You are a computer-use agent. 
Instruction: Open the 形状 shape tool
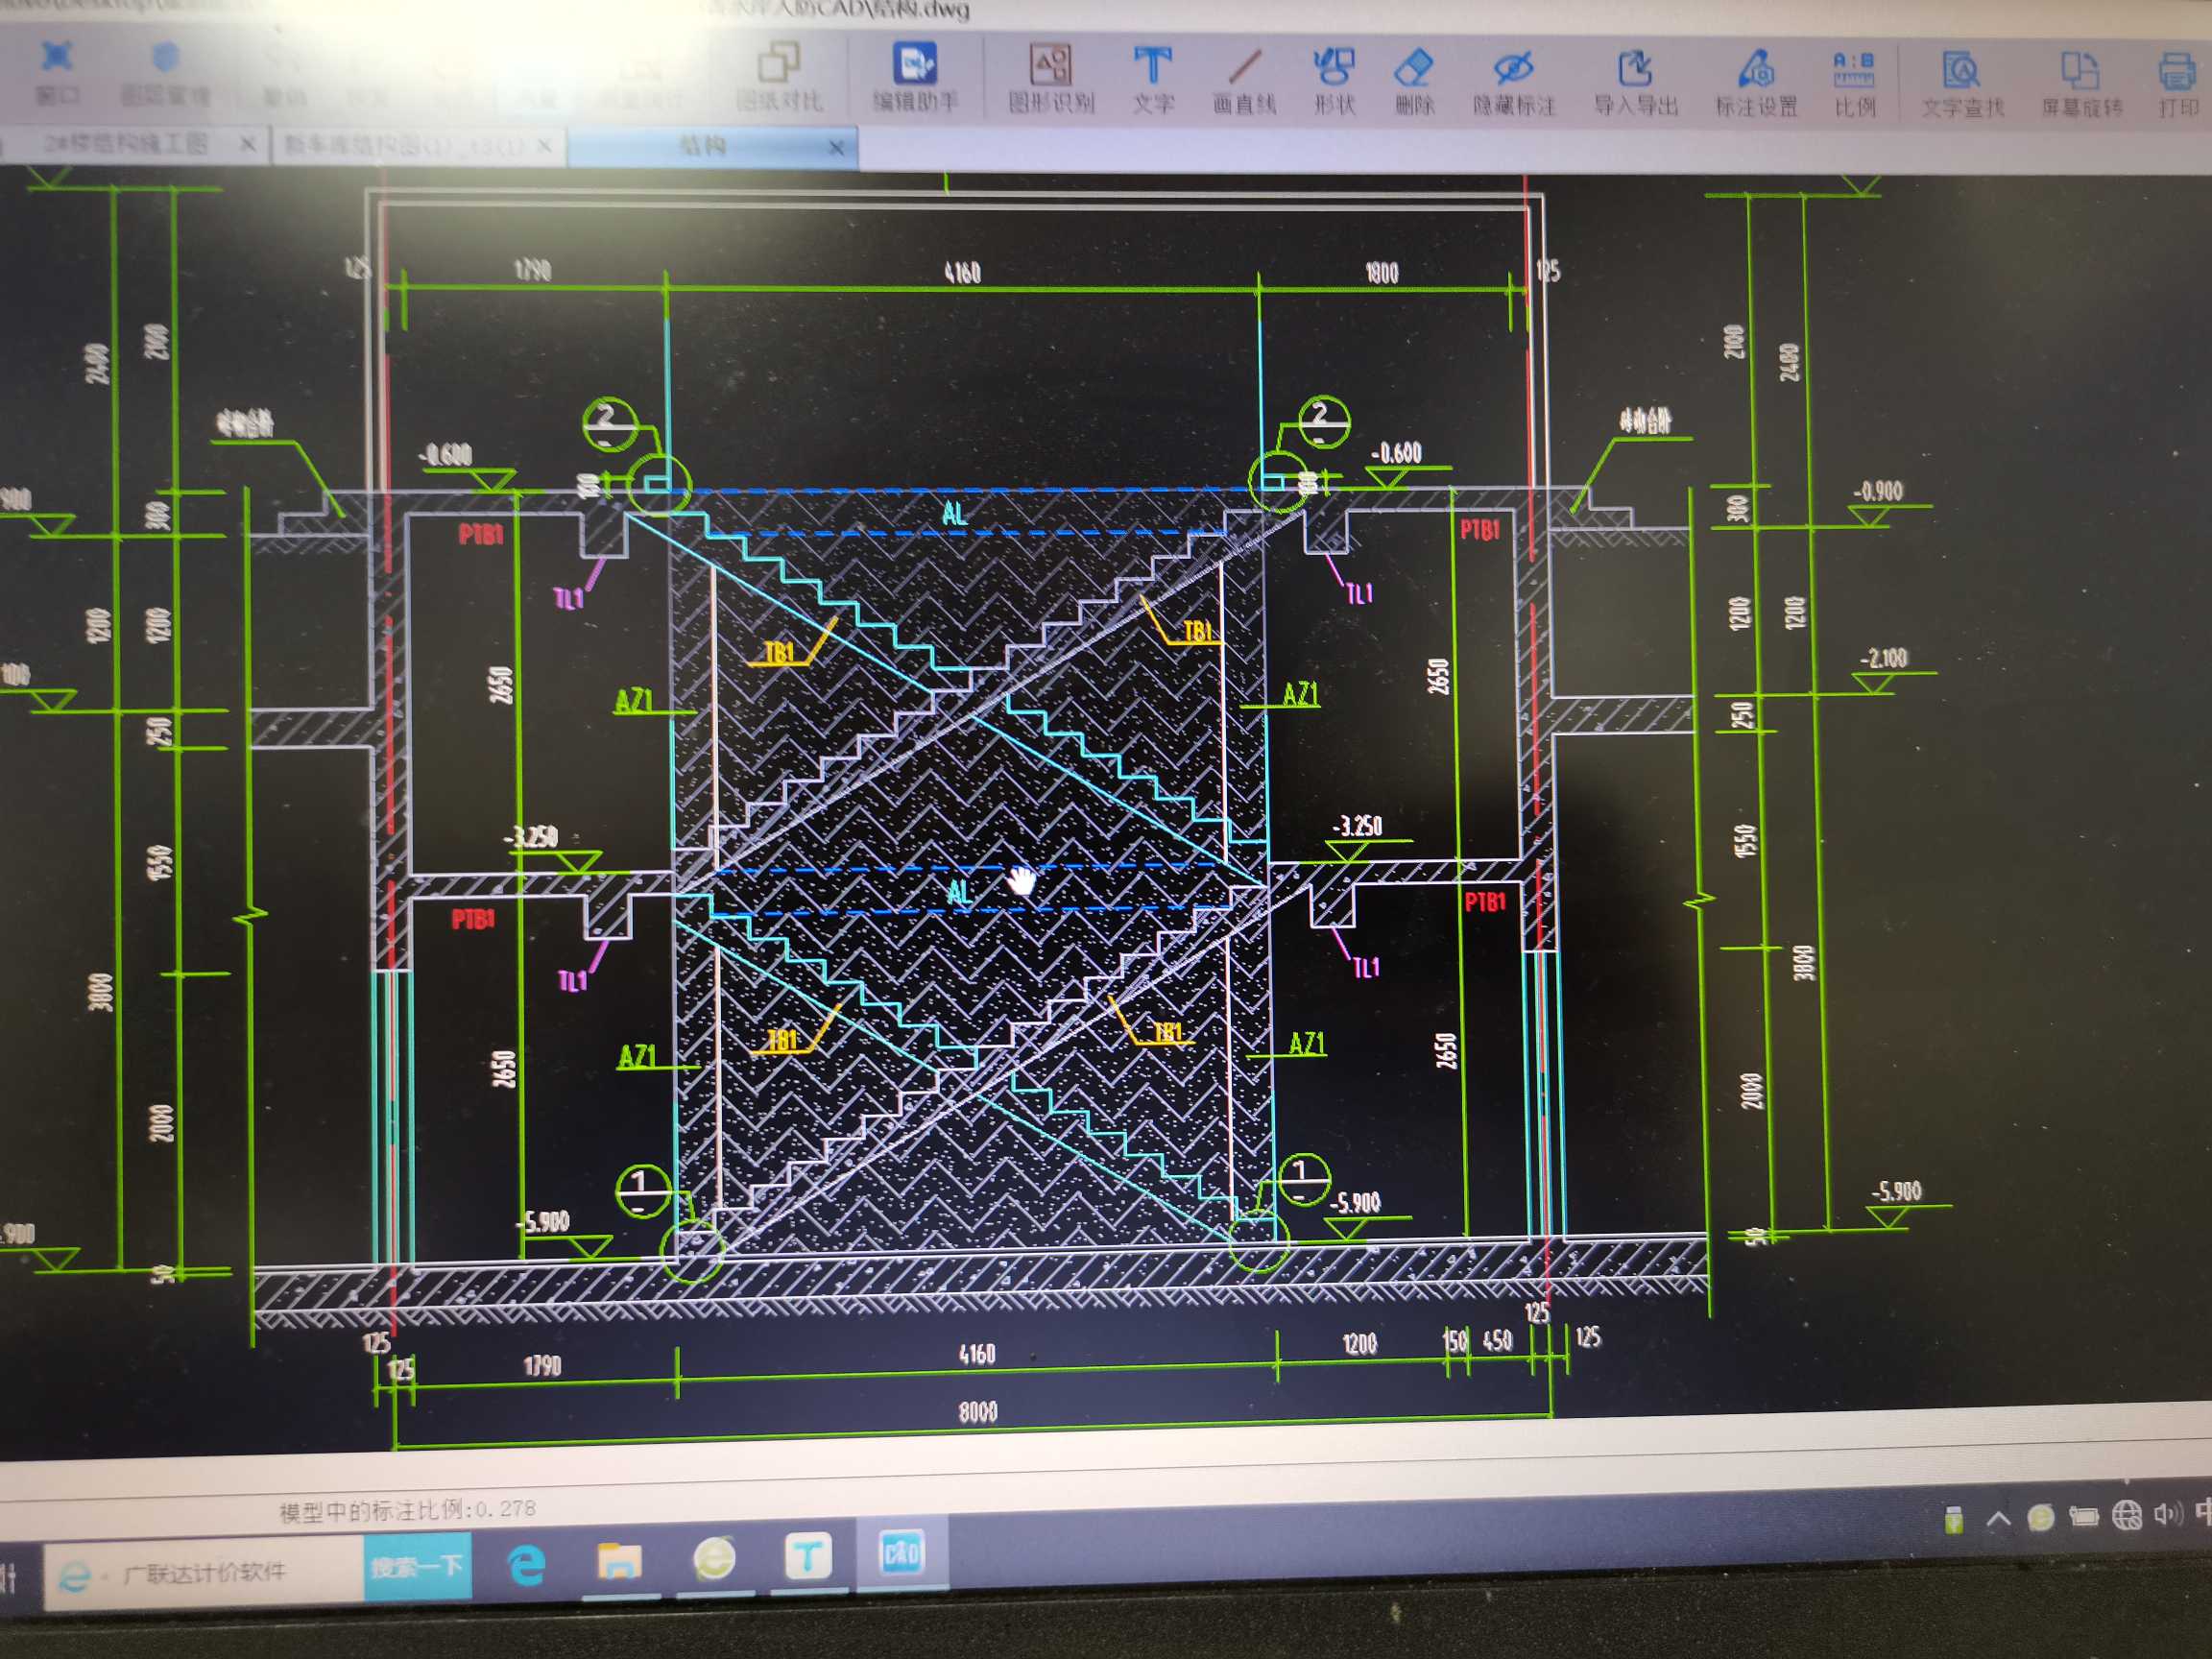click(1334, 78)
